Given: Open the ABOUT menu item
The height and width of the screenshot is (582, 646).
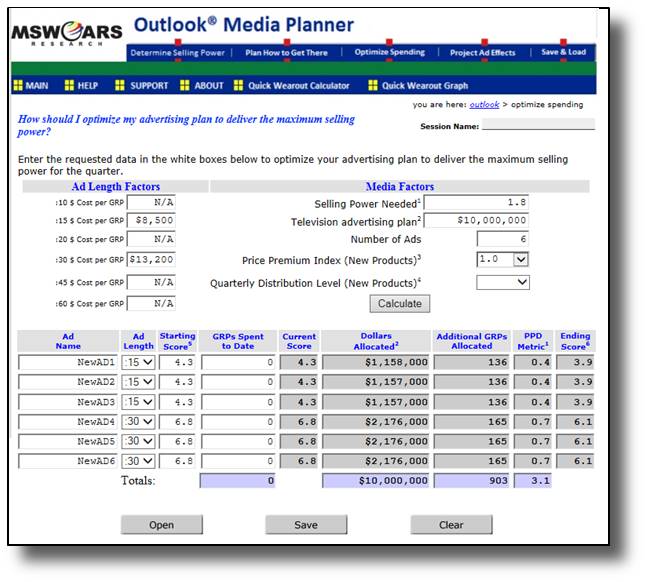Looking at the screenshot, I should click(x=209, y=86).
